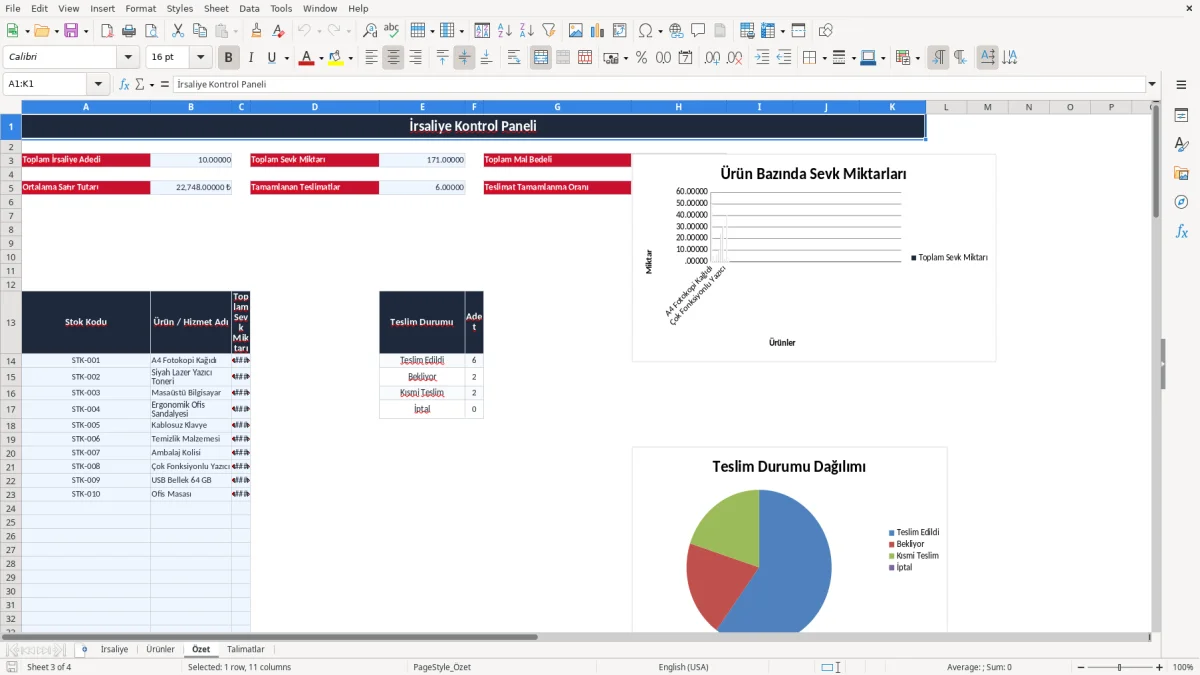Viewport: 1200px width, 675px height.
Task: Toggle Underline formatting
Action: click(x=272, y=58)
